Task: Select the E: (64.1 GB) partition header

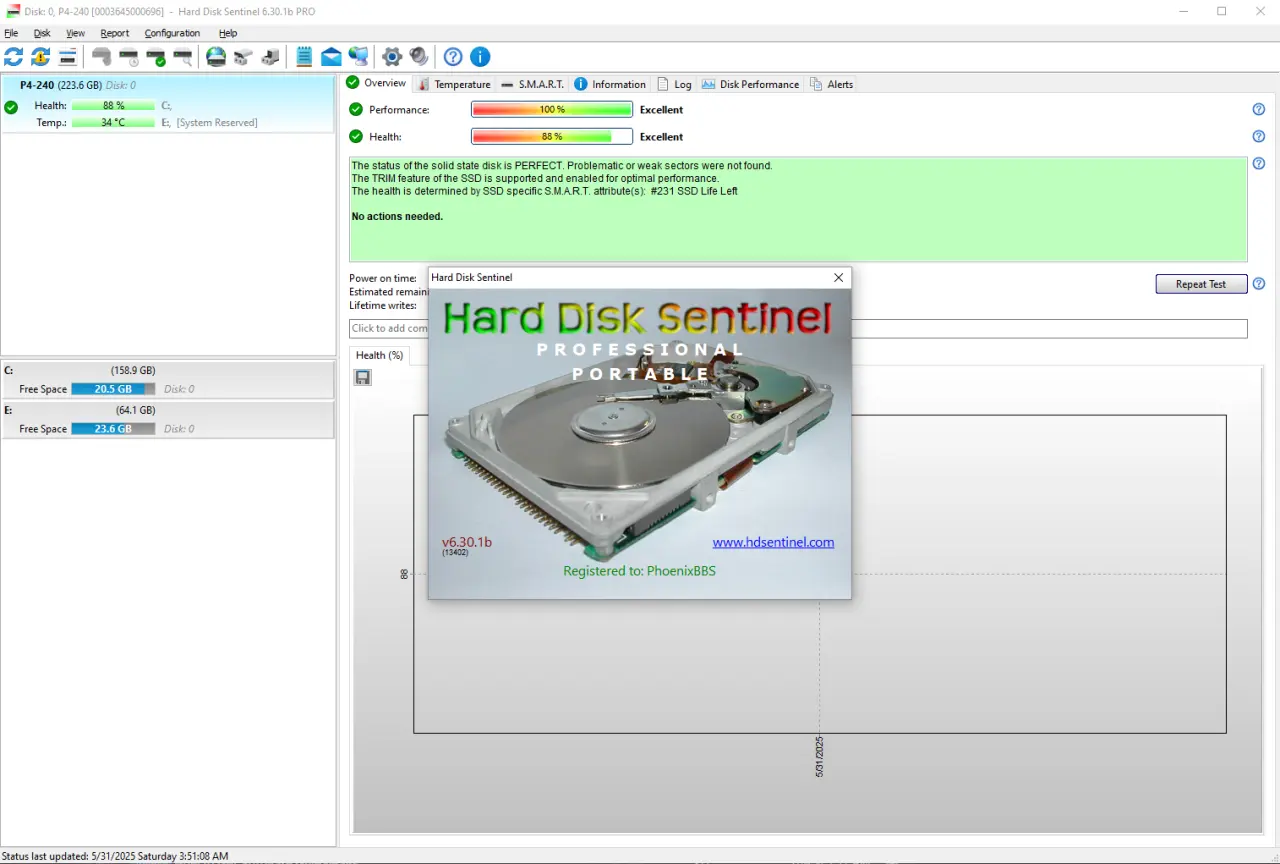Action: click(168, 409)
